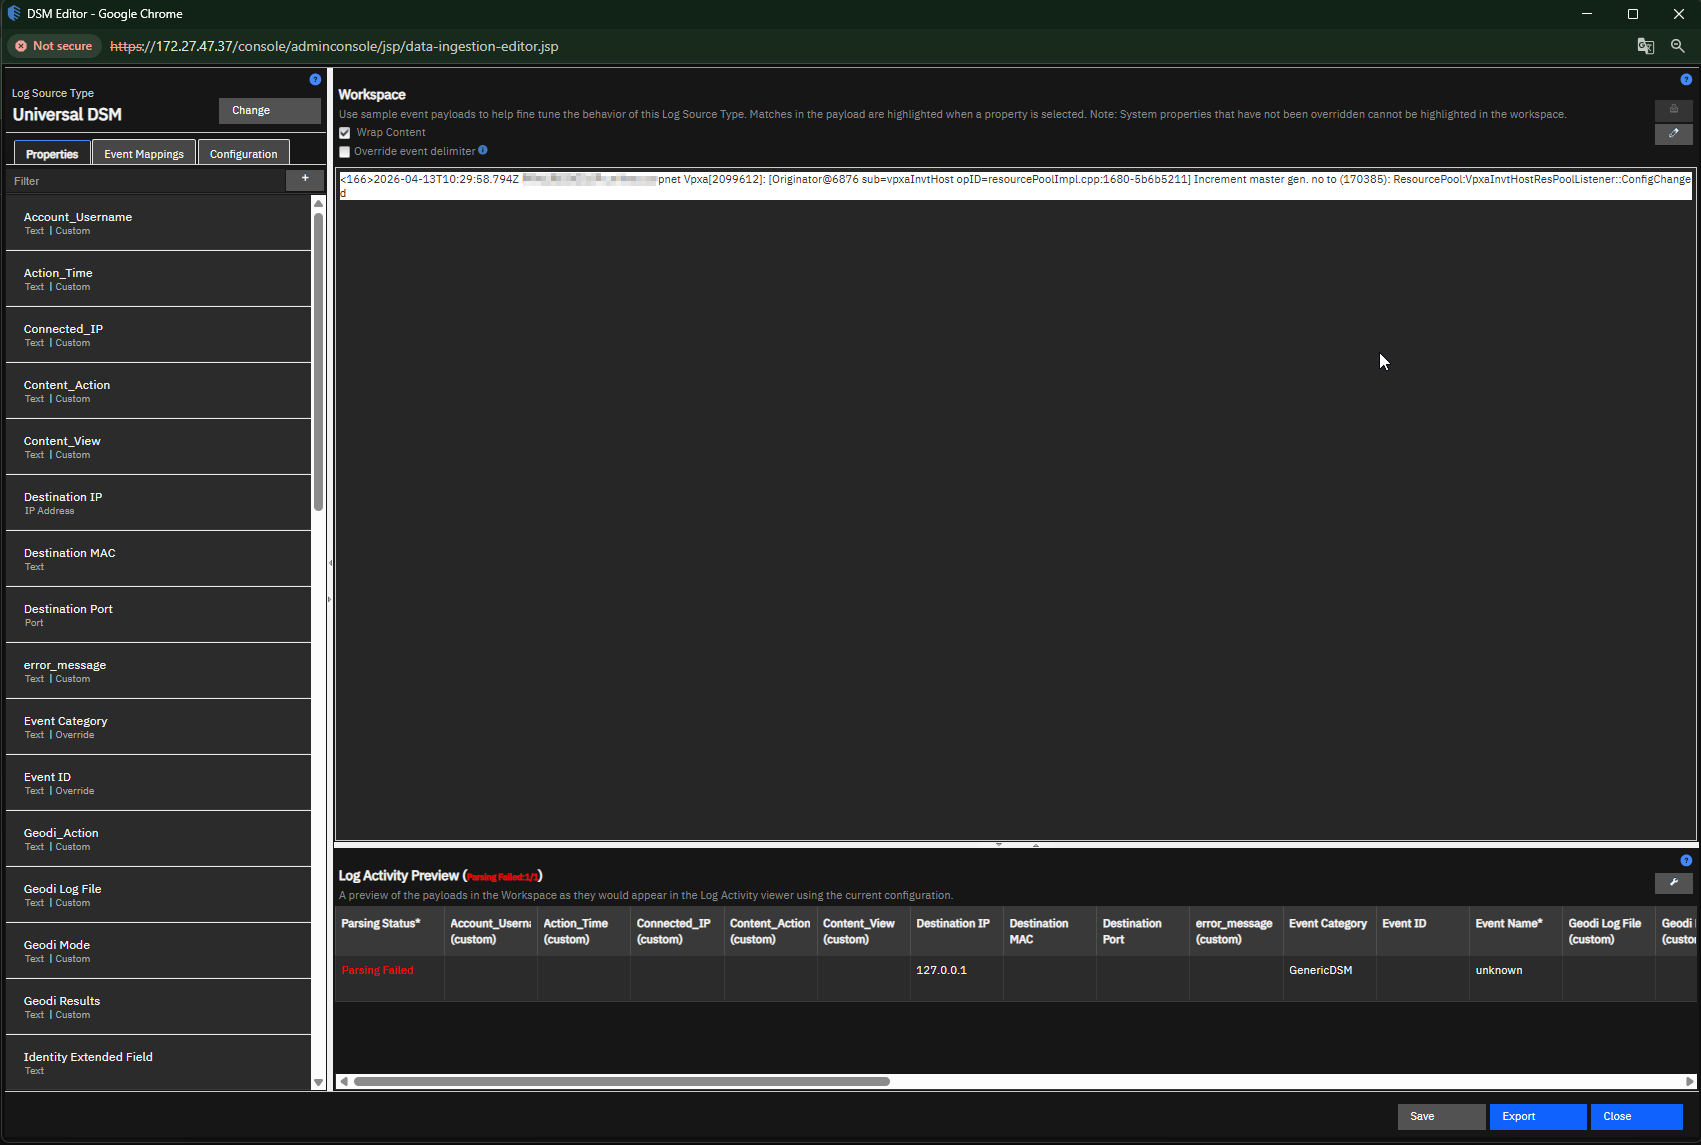Maximize the Chrome window

(1632, 14)
